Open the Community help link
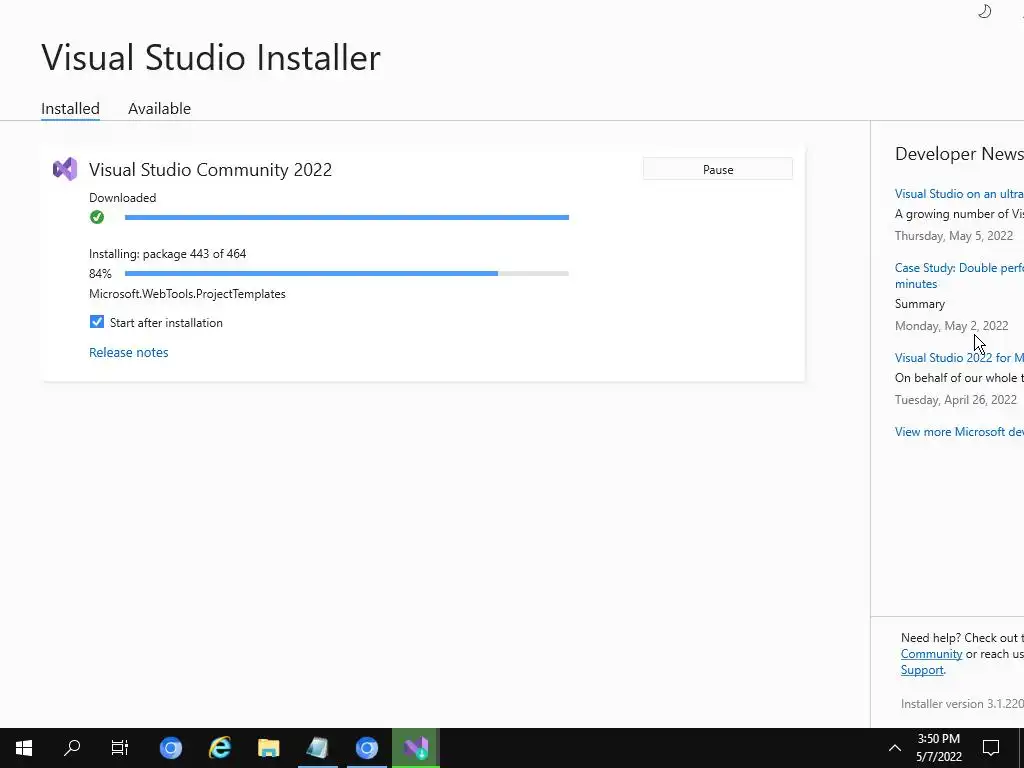This screenshot has height=768, width=1024. [931, 654]
